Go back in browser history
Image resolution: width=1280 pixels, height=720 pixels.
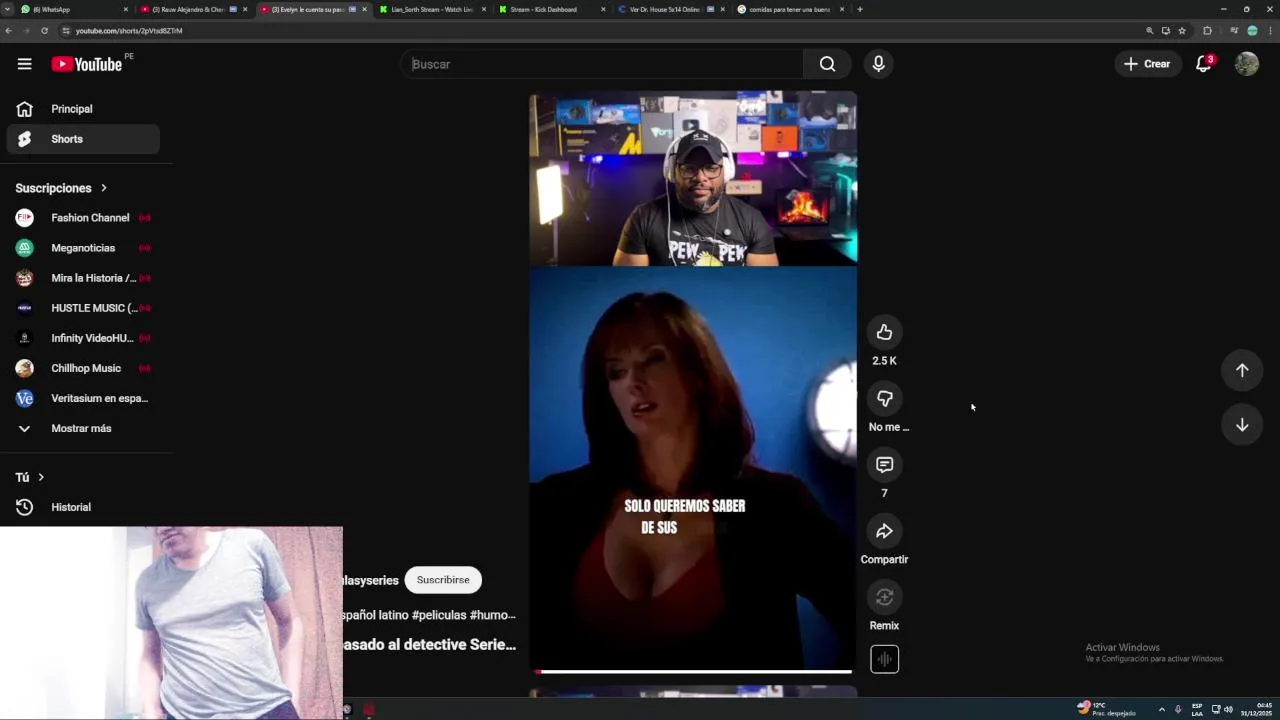9,31
